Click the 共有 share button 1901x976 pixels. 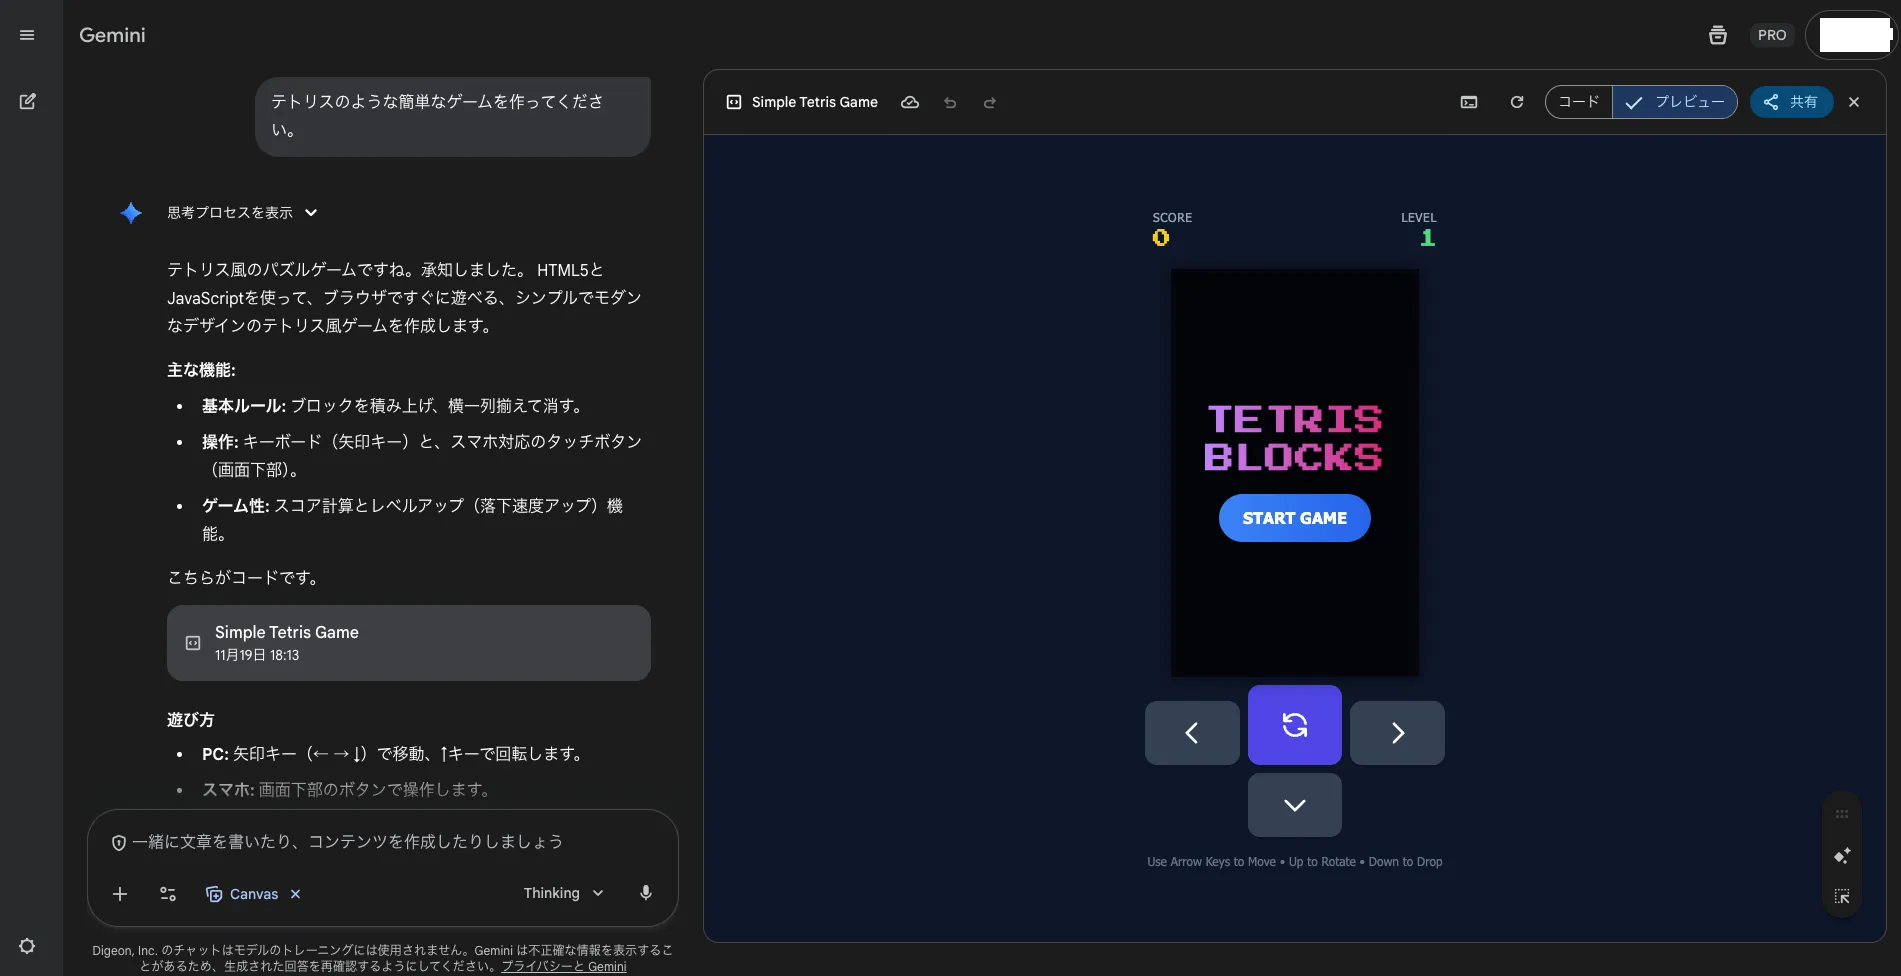(x=1791, y=102)
